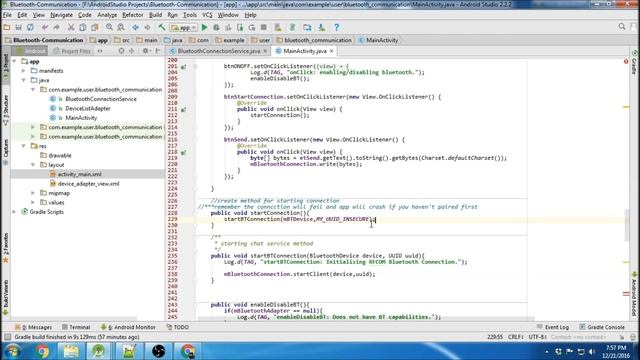Screen dimensions: 640x360
Task: Open the Refactor menu
Action: 133,15
